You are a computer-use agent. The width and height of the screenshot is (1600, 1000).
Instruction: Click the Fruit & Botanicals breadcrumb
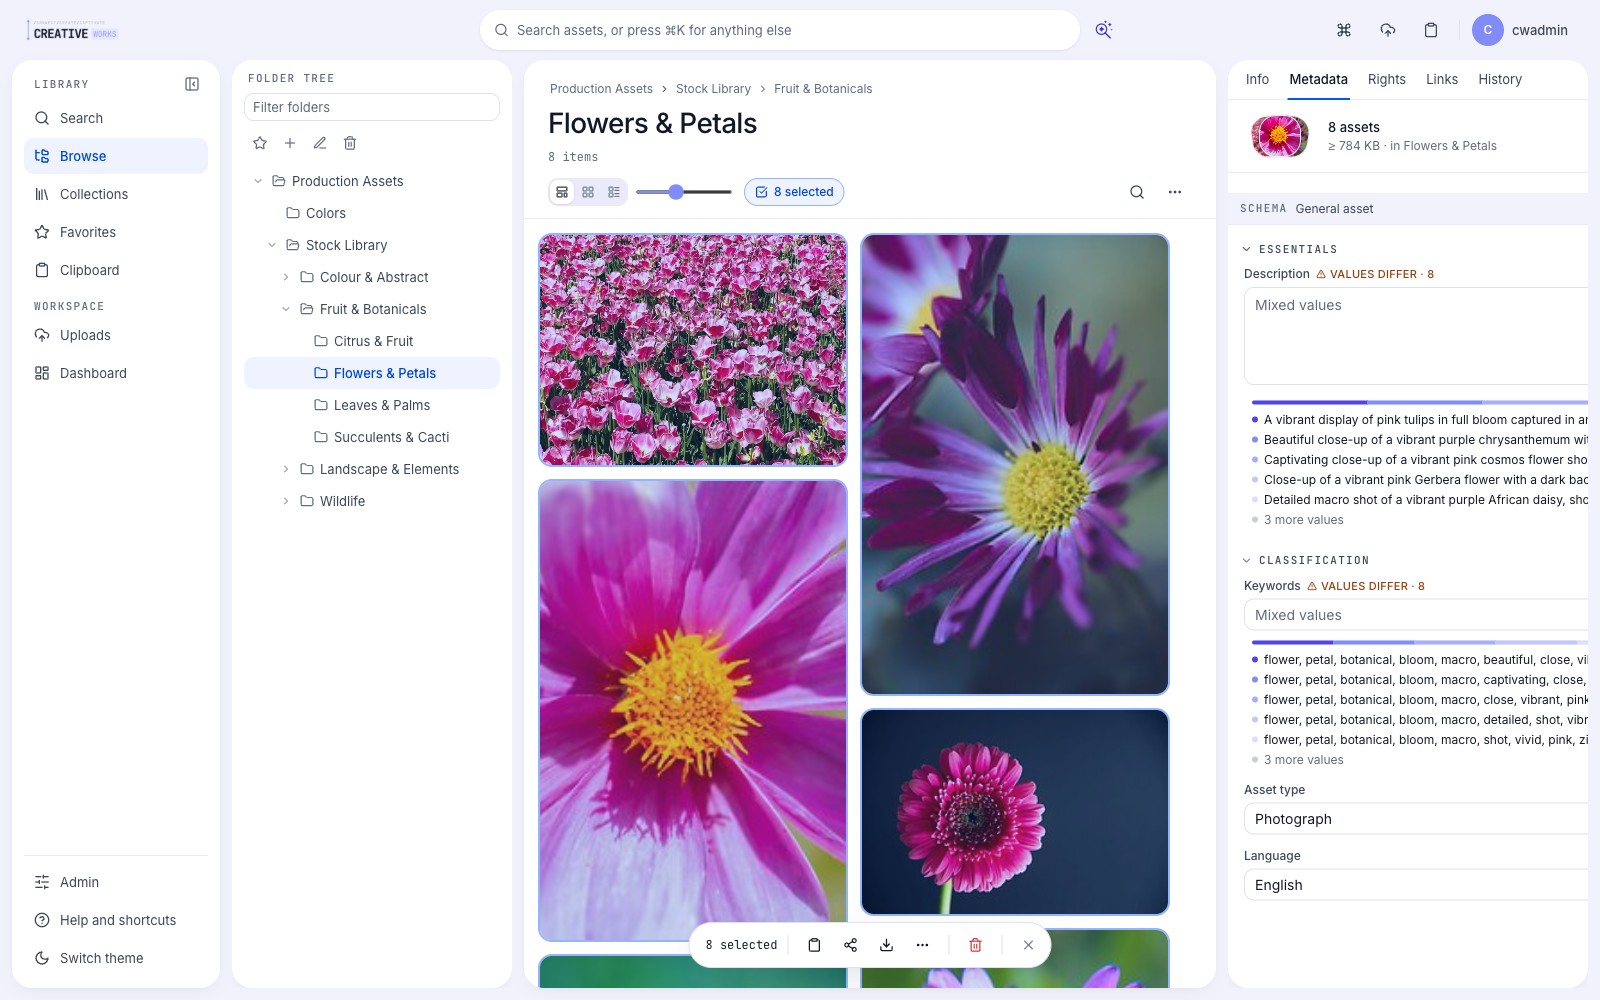pos(823,89)
